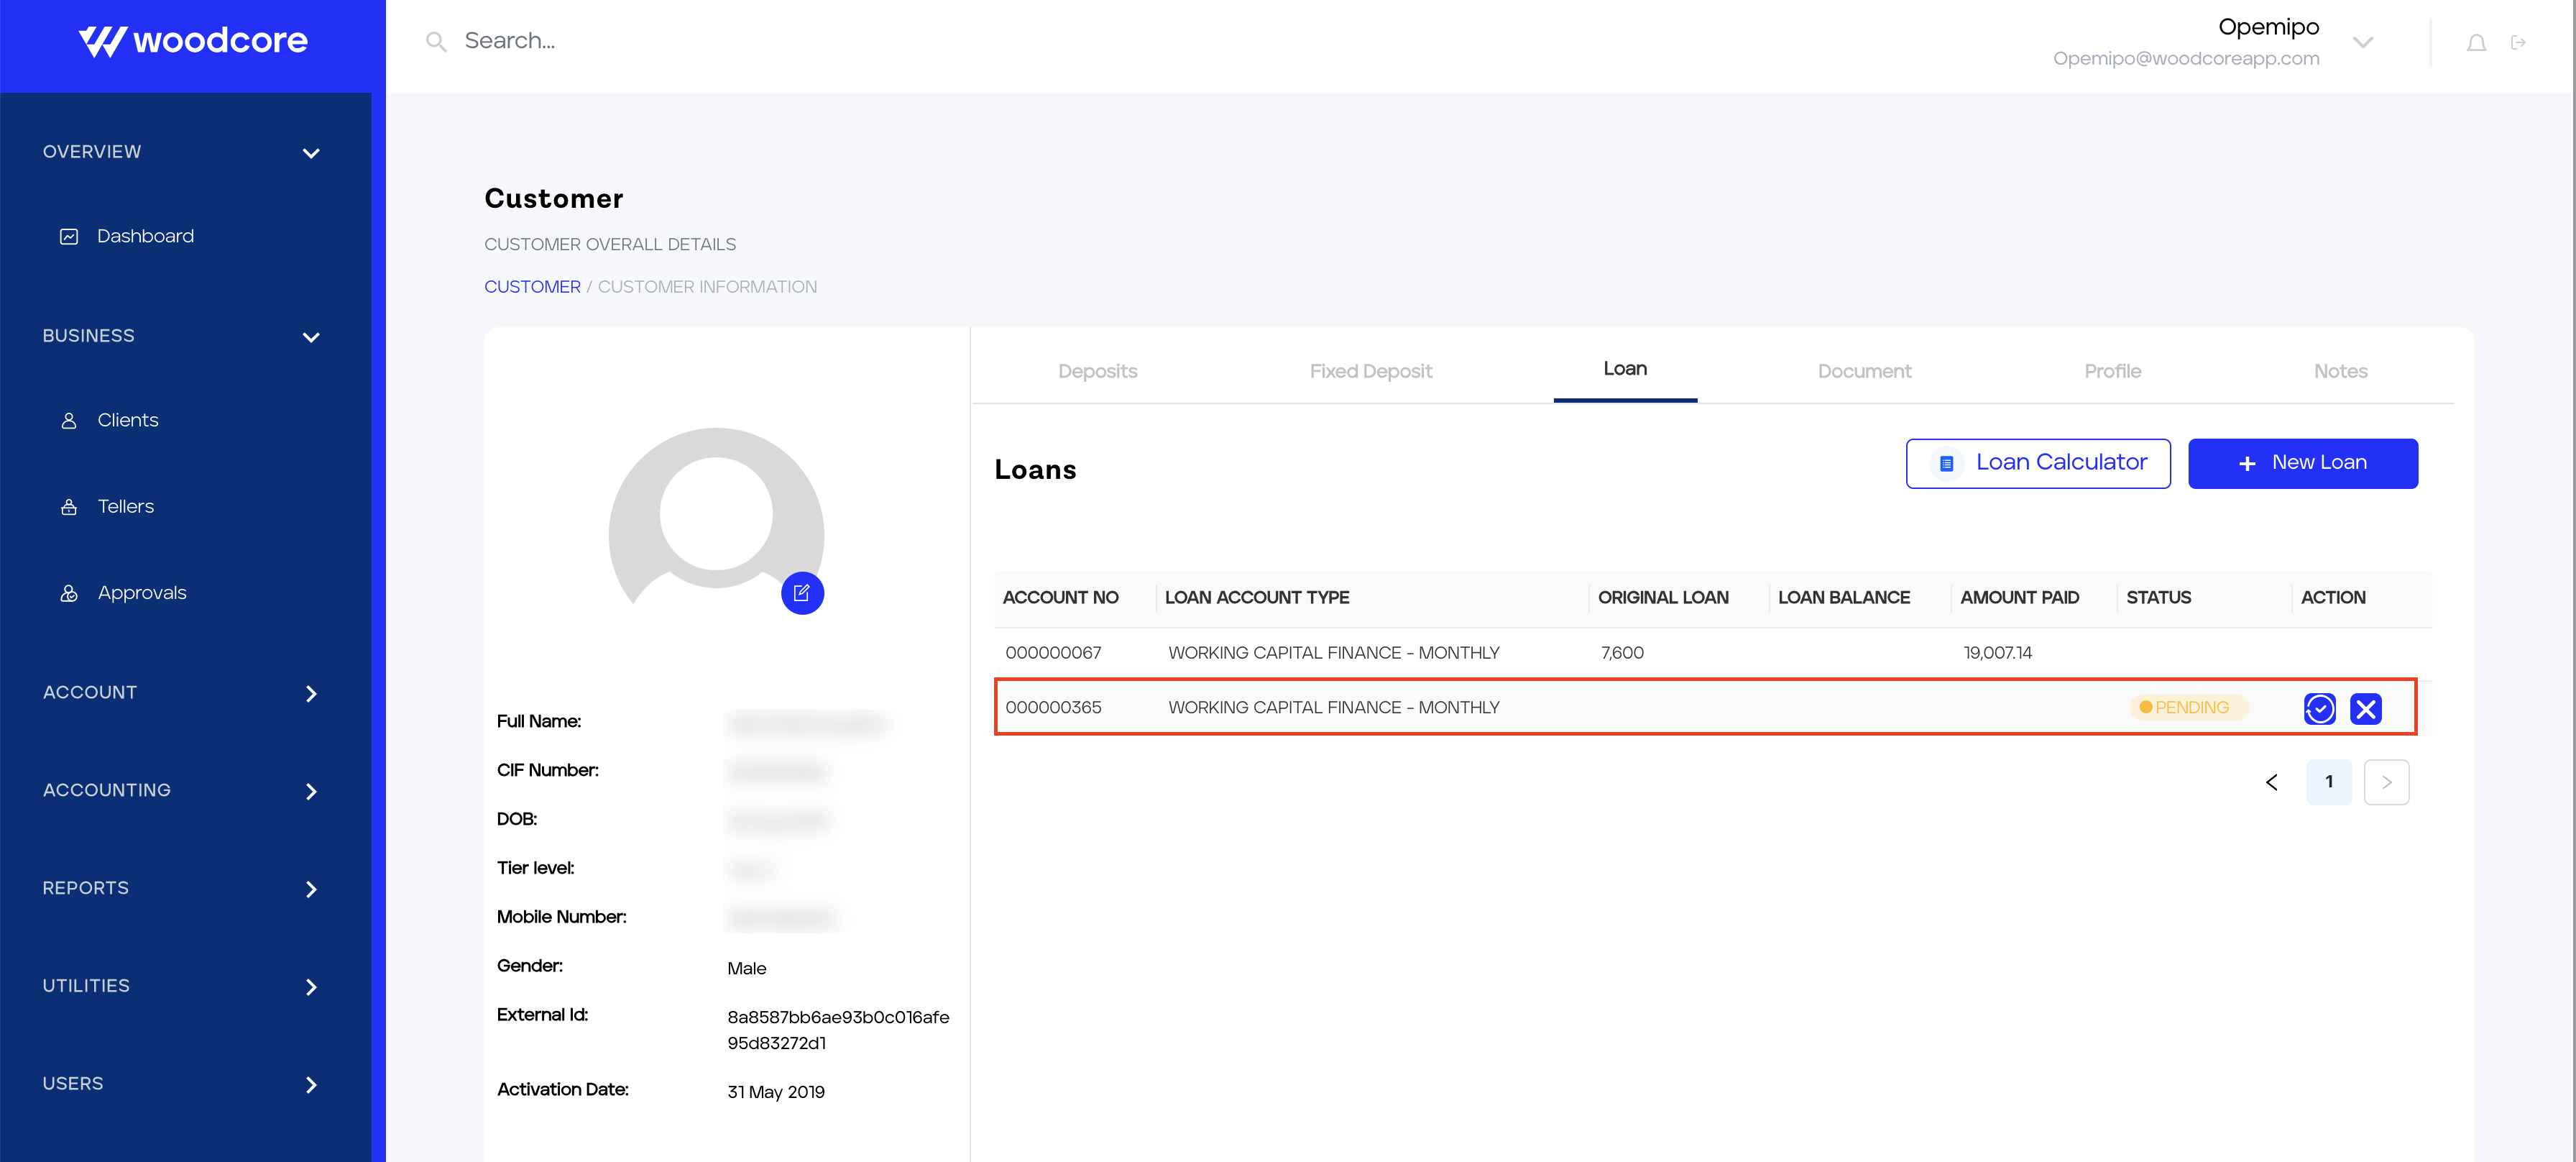Screen dimensions: 2576x1162
Task: Create a New Loan
Action: 2302,463
